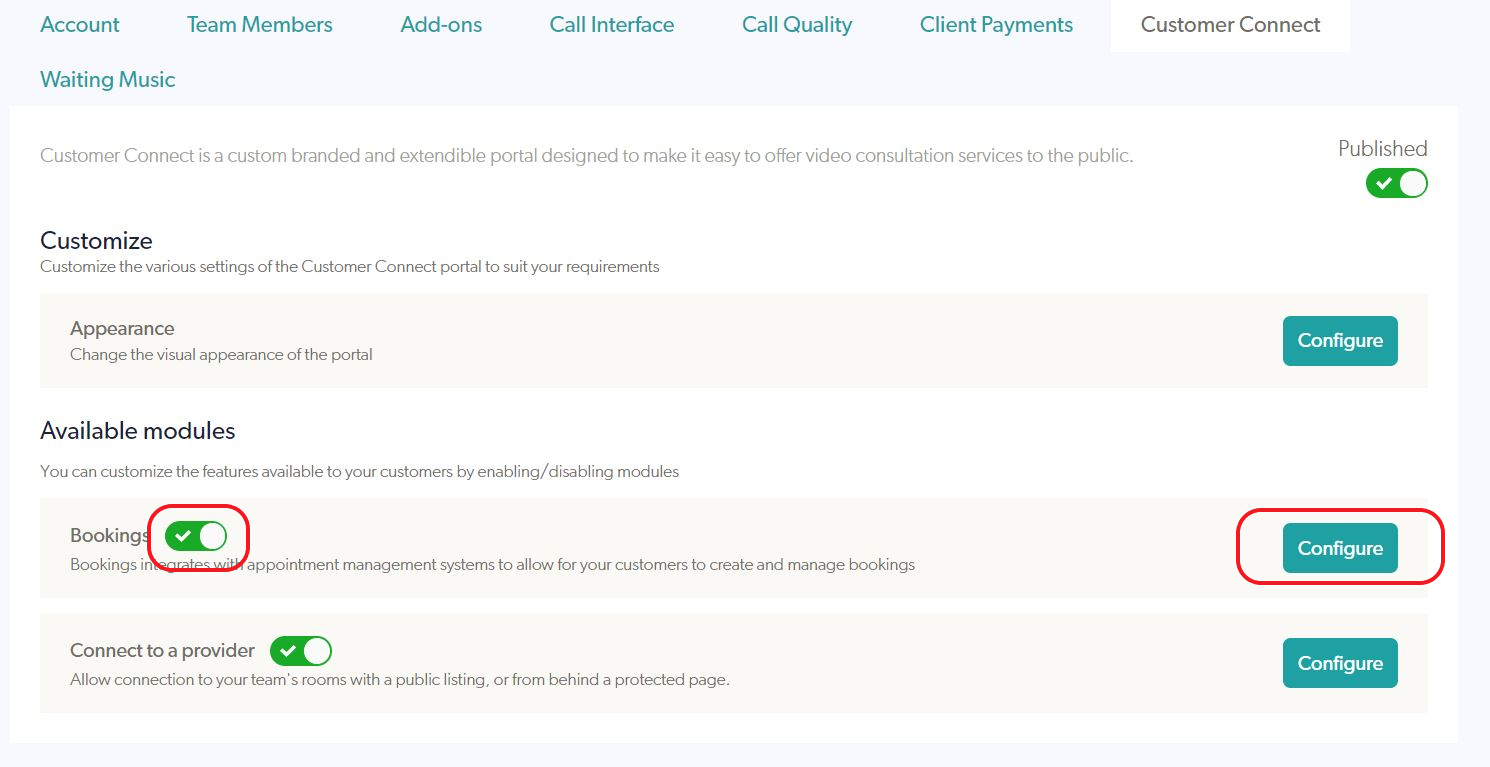Select the Customer Connect tab
Viewport: 1490px width, 767px height.
coord(1230,25)
